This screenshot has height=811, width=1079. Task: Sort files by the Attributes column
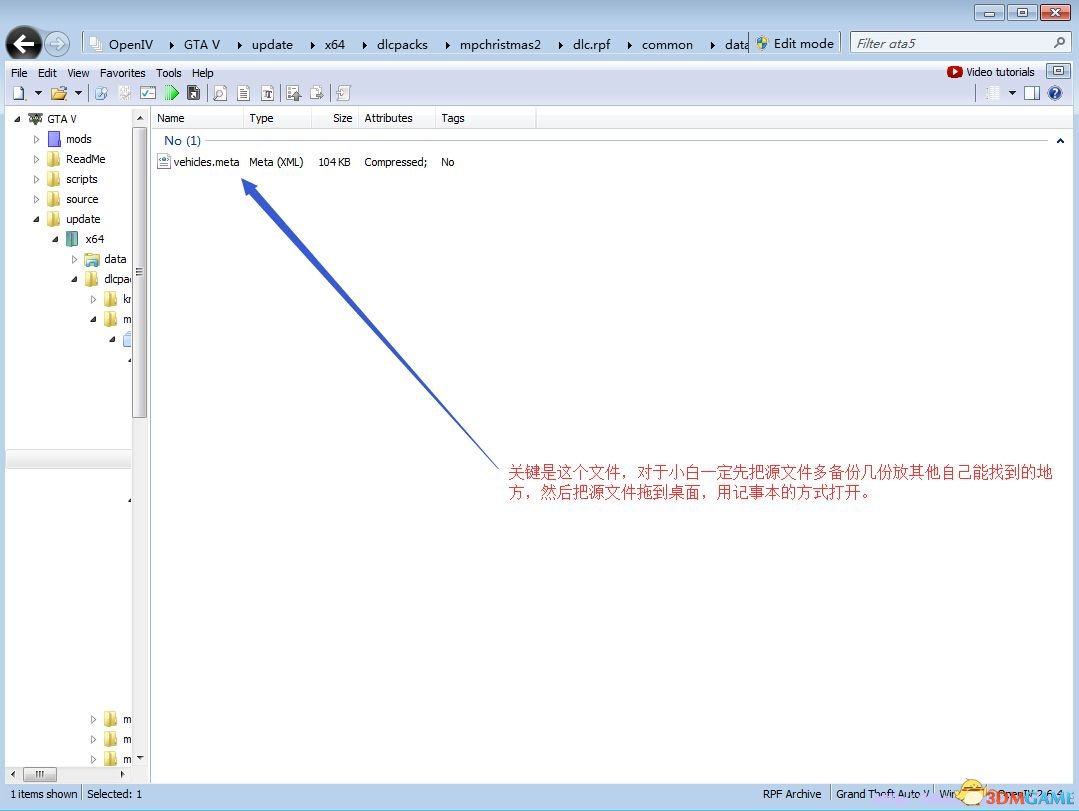coord(397,118)
